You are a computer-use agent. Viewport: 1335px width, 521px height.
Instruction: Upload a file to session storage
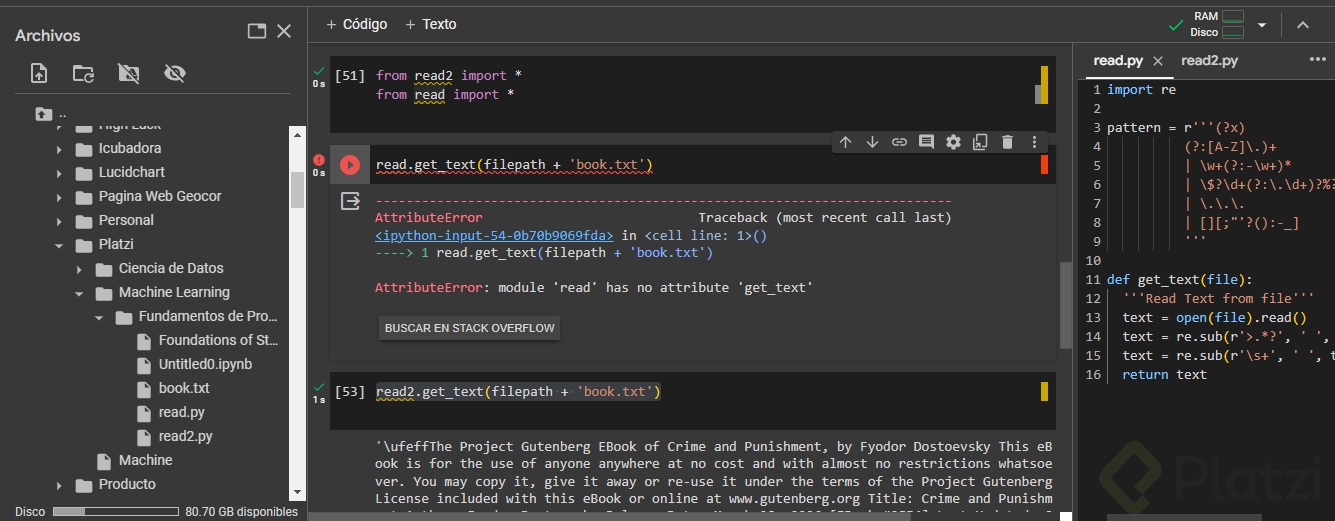39,73
